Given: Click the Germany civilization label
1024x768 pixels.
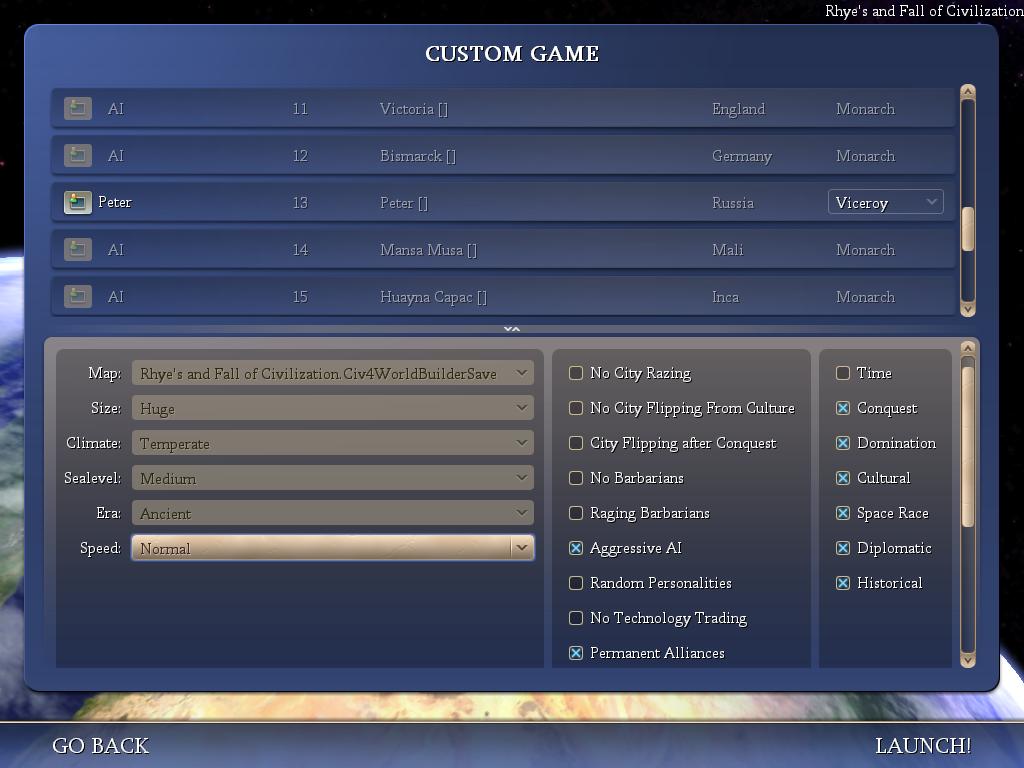Looking at the screenshot, I should [x=742, y=156].
